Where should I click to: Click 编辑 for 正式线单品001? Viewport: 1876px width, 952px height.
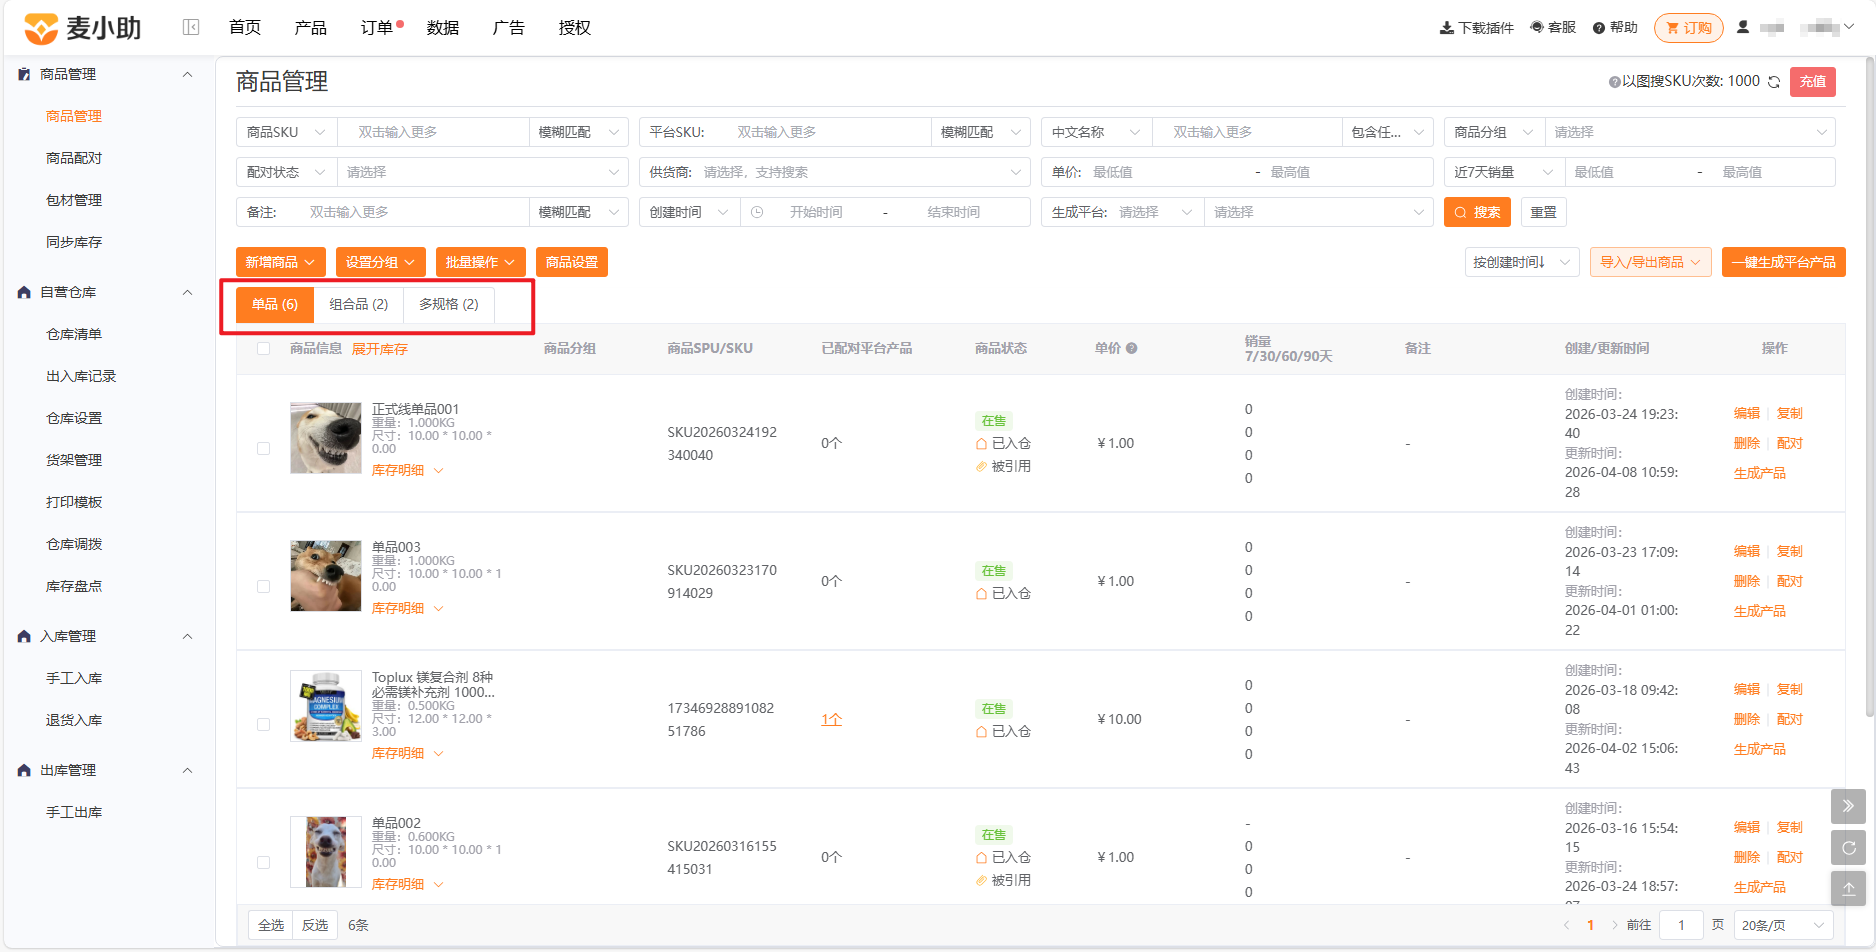tap(1747, 413)
